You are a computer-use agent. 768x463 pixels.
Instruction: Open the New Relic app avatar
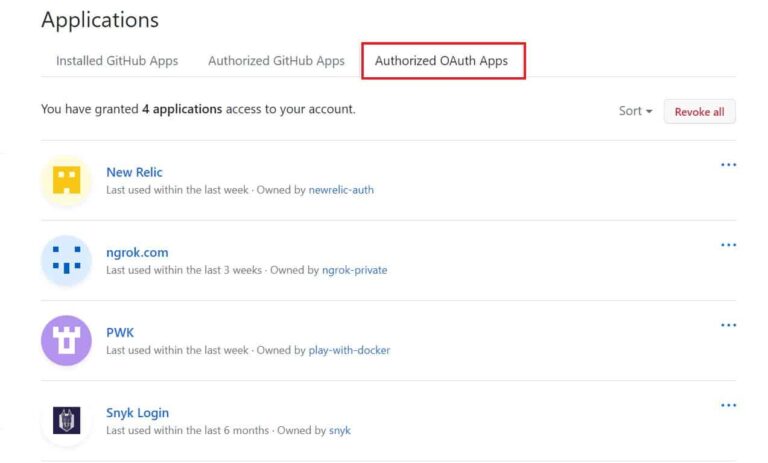(66, 180)
